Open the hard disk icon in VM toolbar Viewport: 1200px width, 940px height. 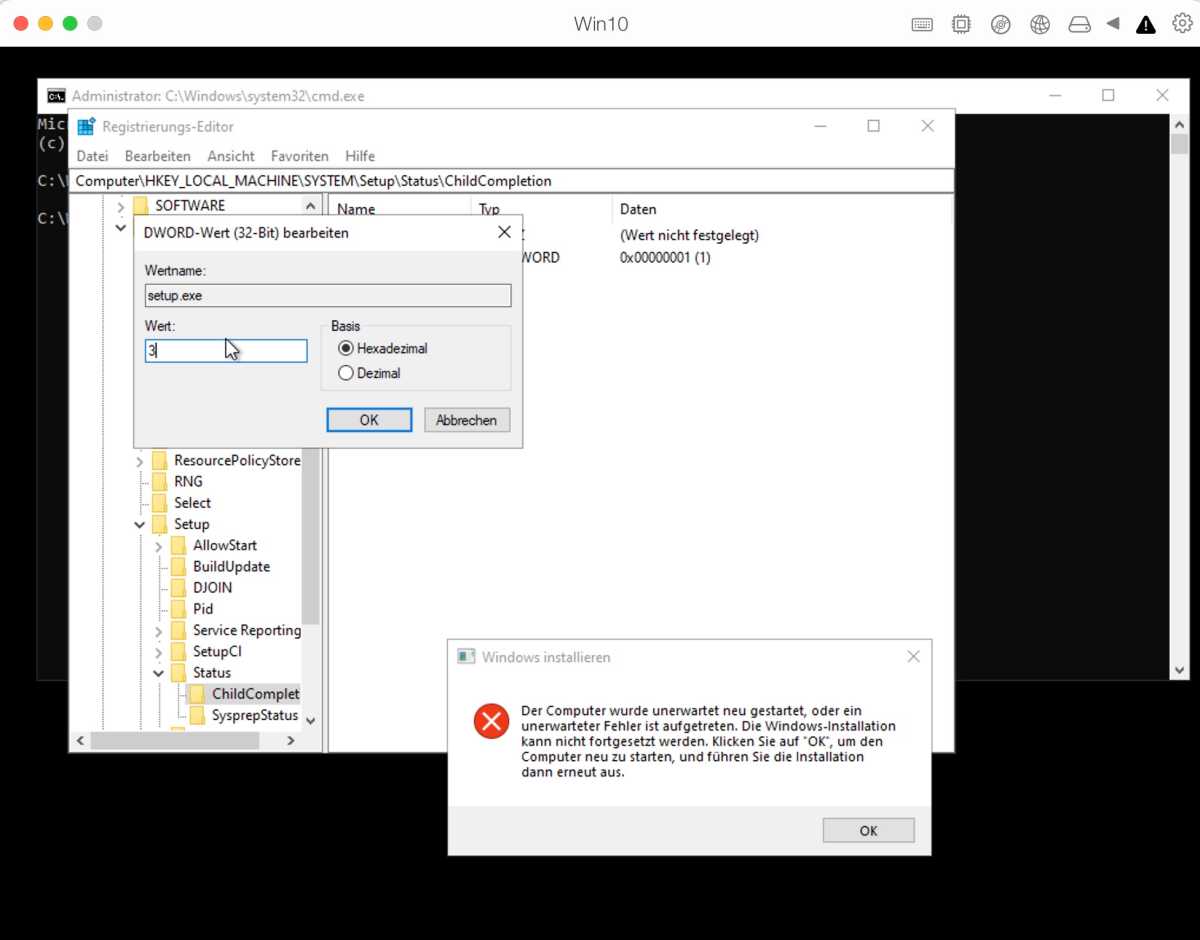[1079, 25]
